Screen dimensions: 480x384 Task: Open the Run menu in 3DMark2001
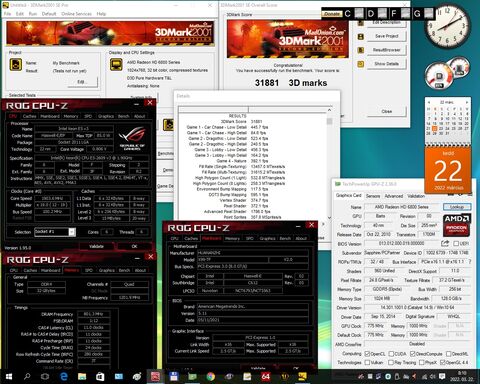pos(33,14)
